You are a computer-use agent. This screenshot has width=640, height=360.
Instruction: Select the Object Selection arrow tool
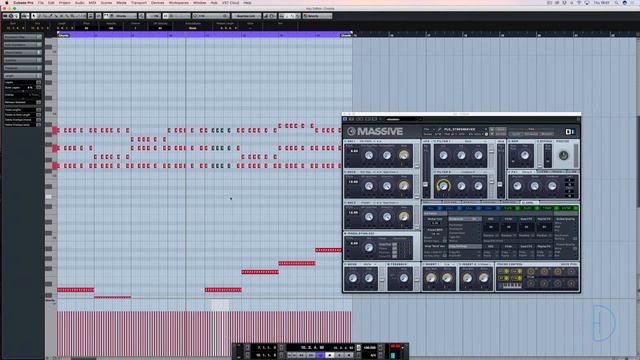(x=33, y=16)
